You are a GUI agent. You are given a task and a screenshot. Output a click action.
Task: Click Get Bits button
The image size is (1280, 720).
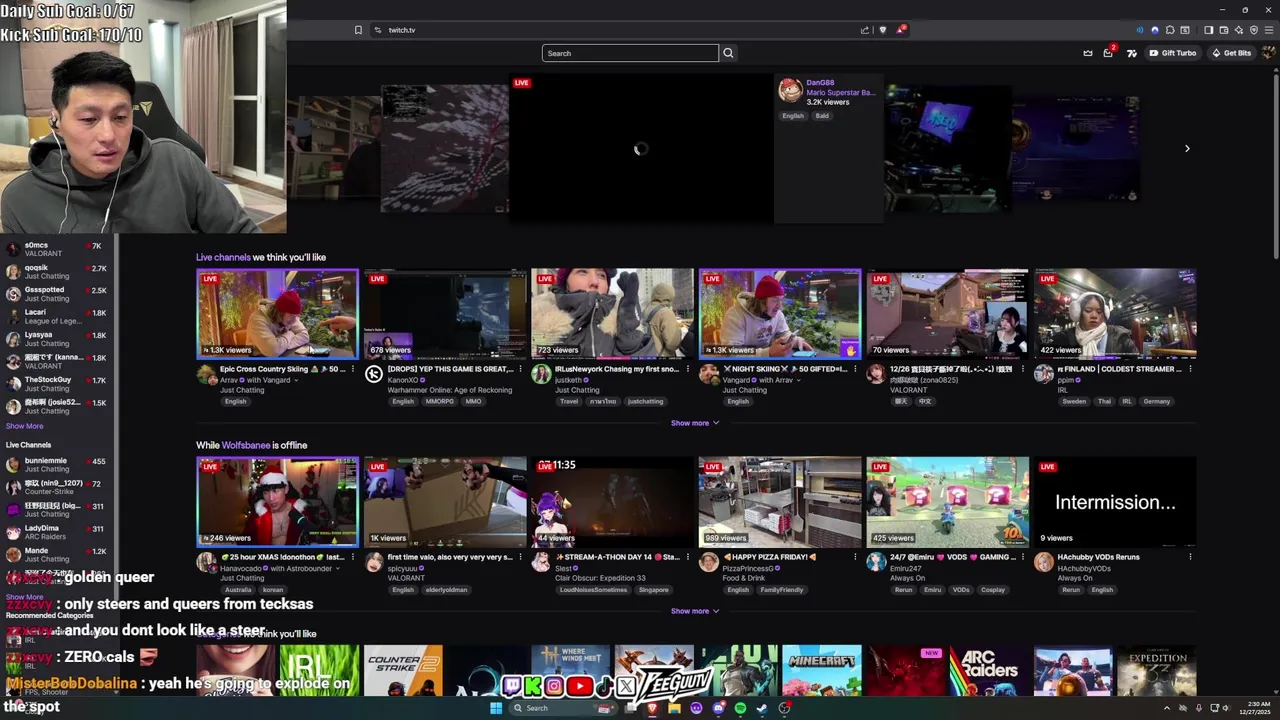tap(1231, 53)
